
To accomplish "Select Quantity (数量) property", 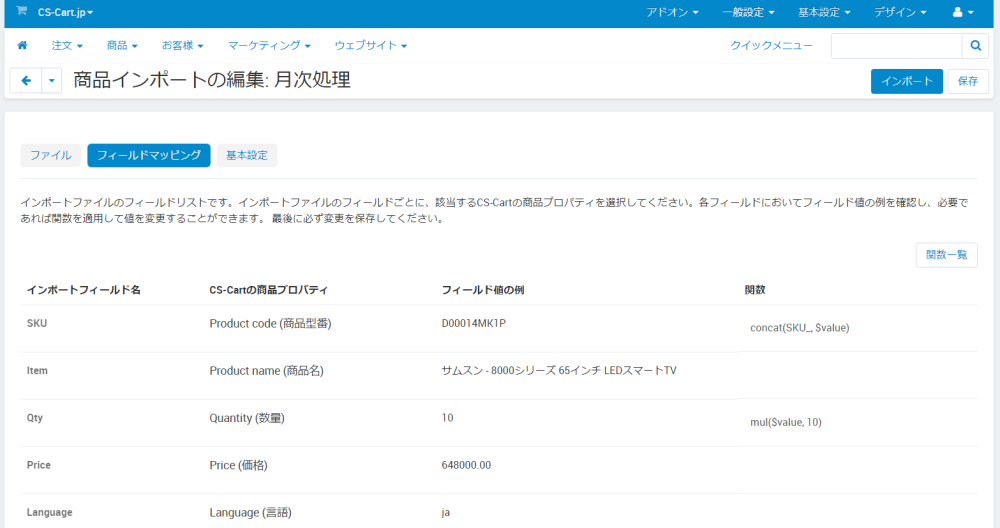I will [247, 418].
